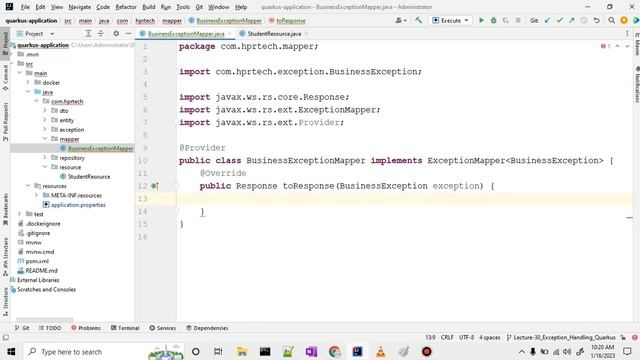Open the user account icon in toolbar
This screenshot has height=360, width=640.
click(400, 20)
